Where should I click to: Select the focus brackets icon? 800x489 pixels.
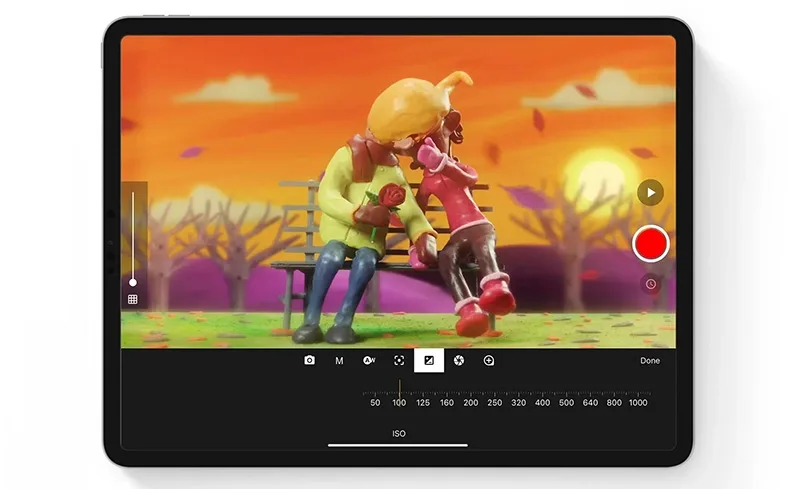click(x=399, y=360)
